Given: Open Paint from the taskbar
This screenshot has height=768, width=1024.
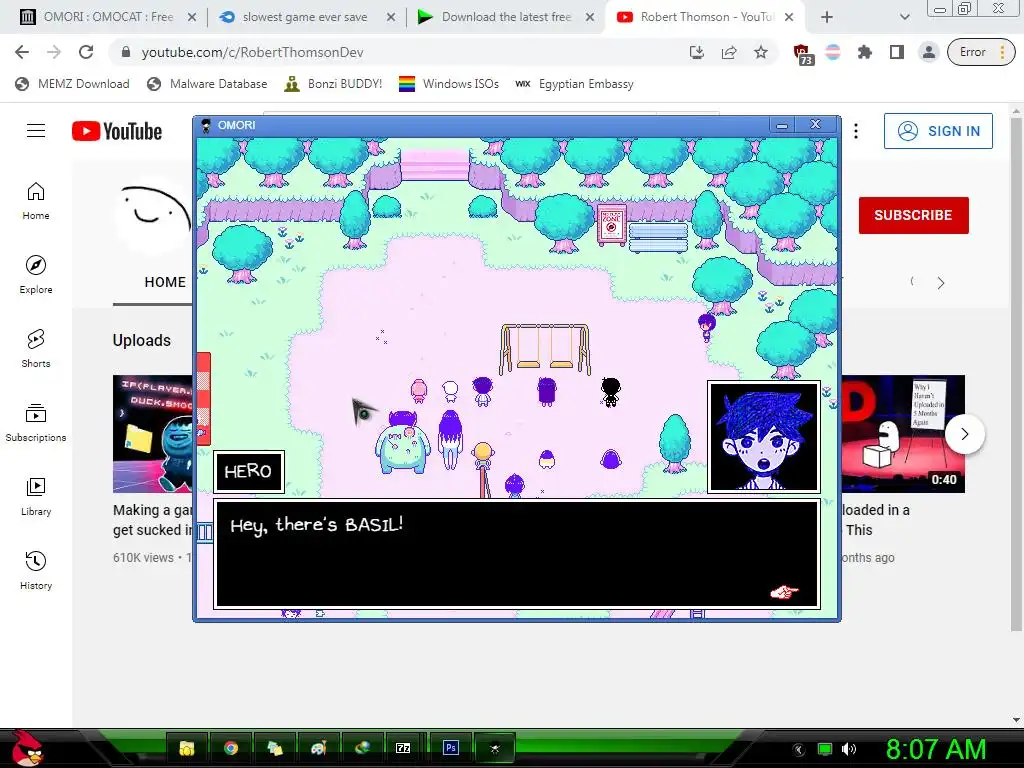Looking at the screenshot, I should coord(318,748).
